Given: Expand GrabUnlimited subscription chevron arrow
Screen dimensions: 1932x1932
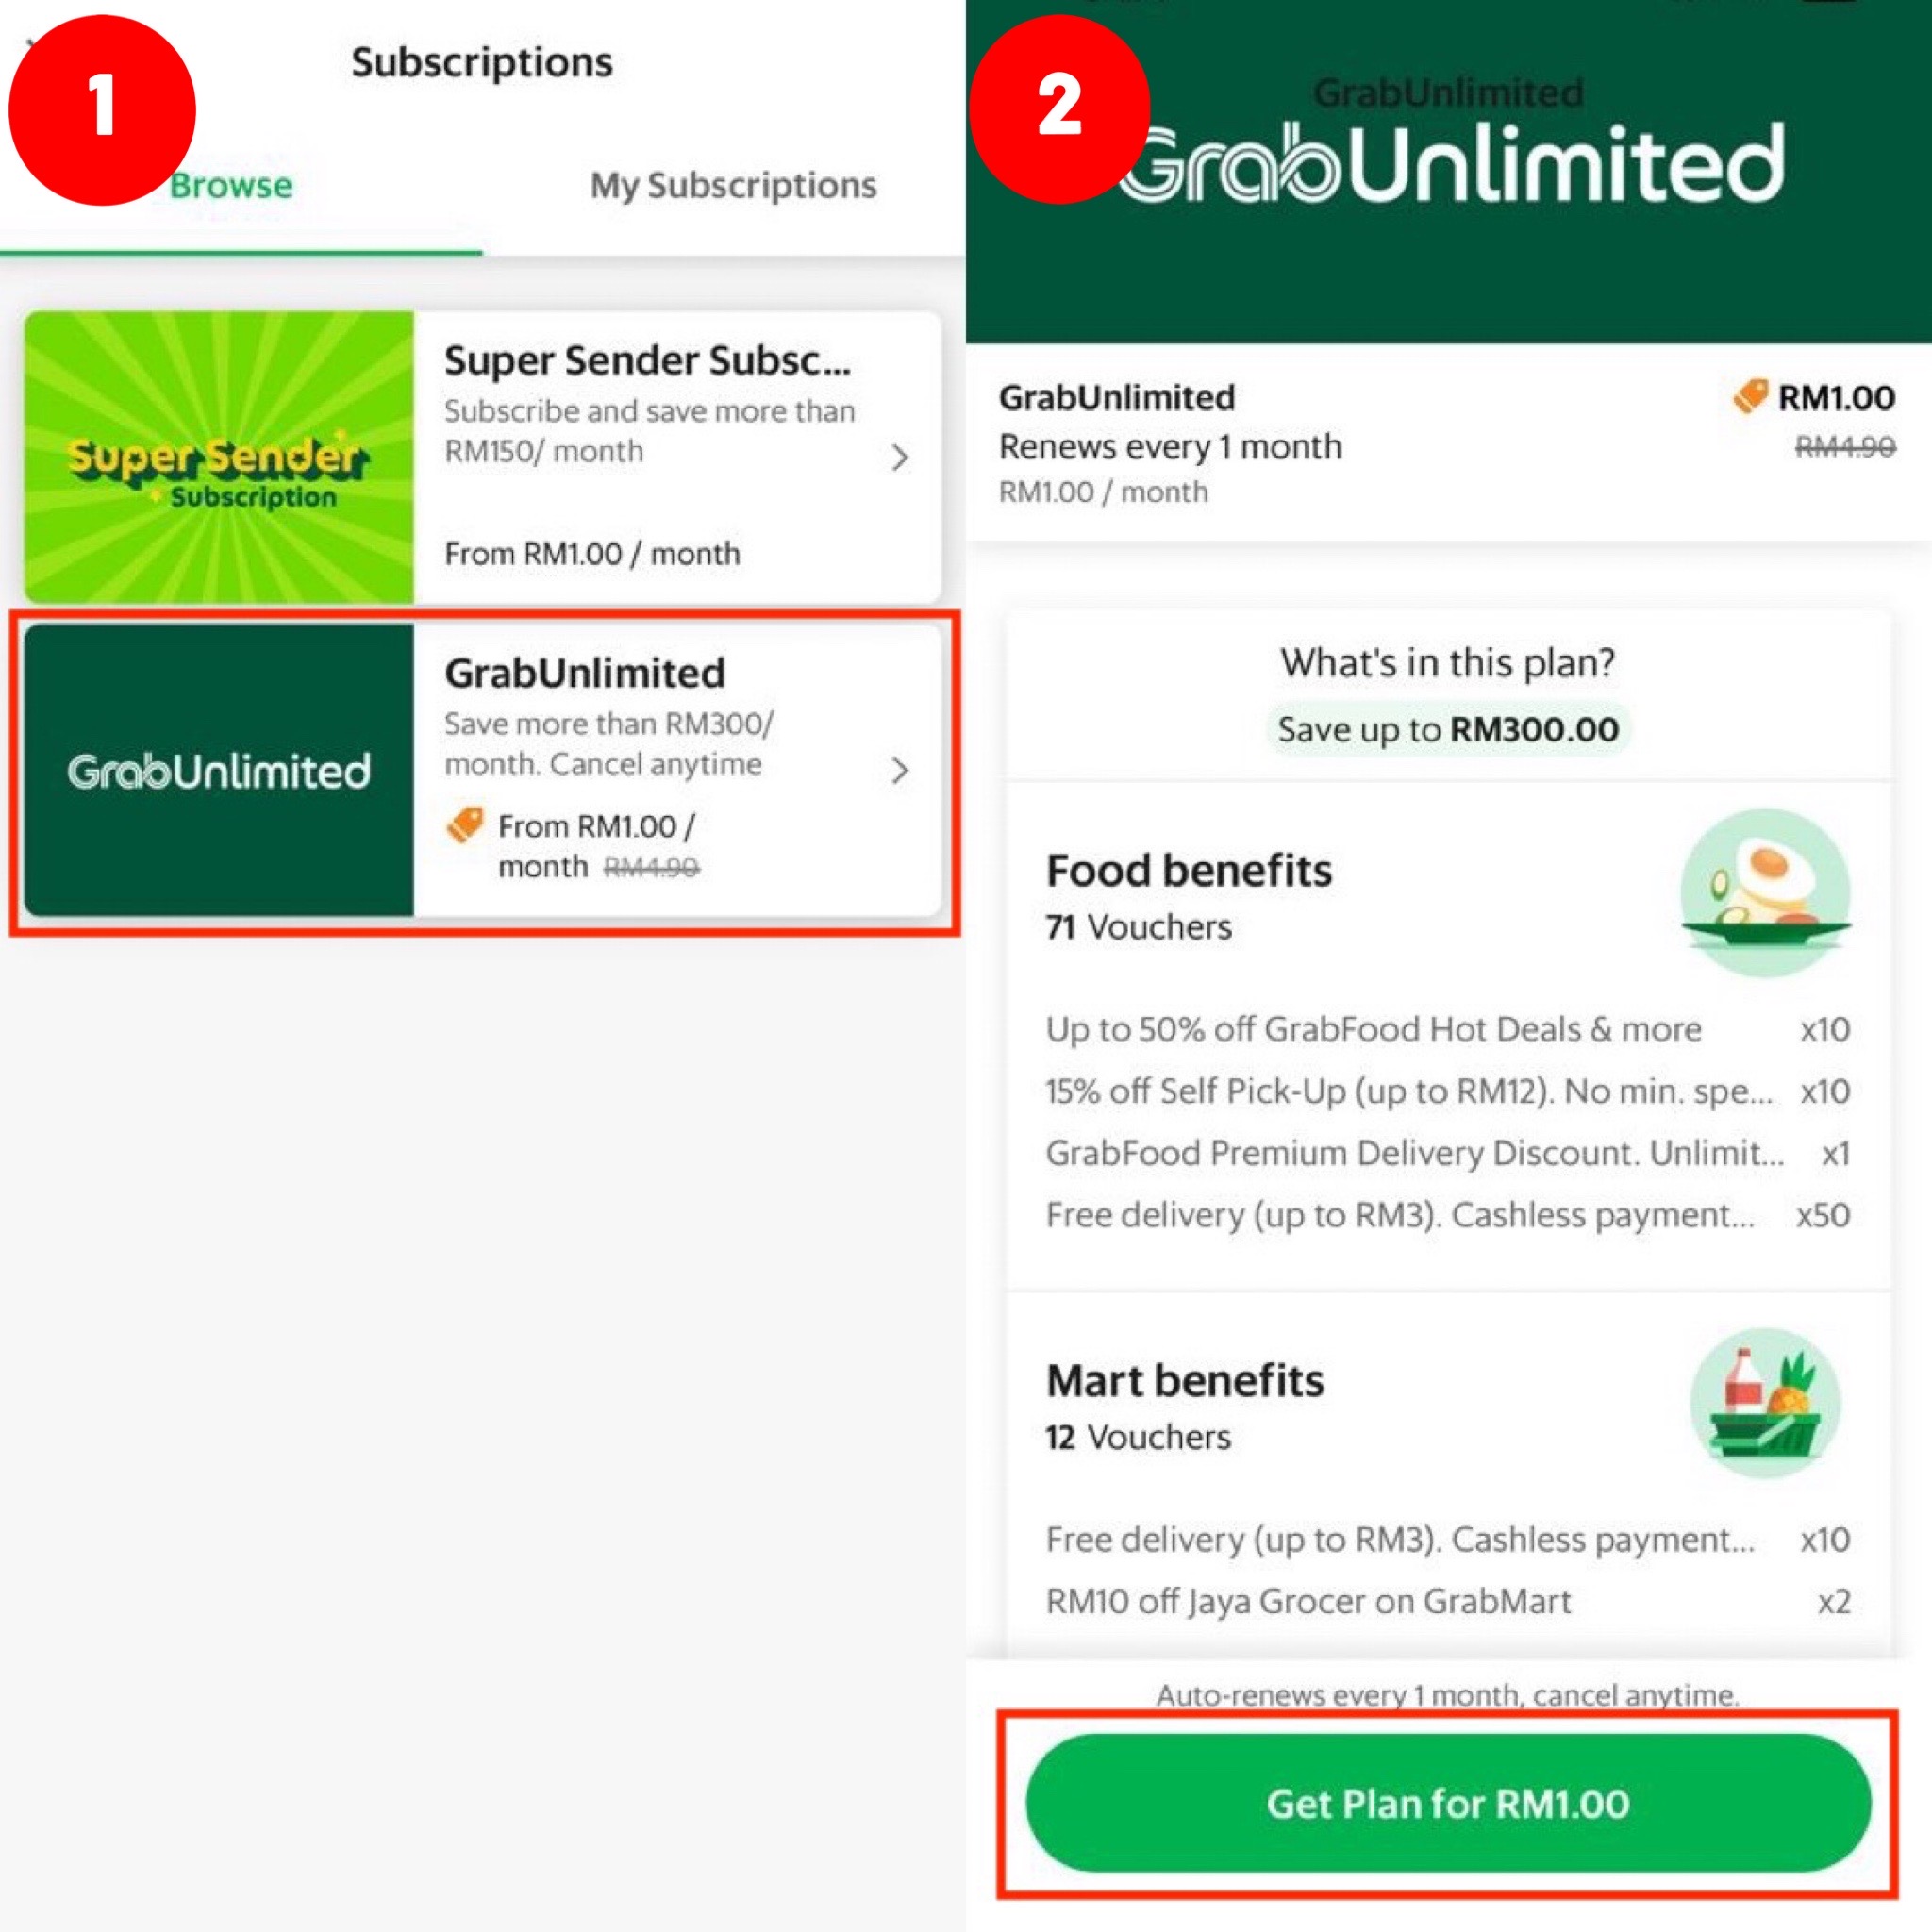Looking at the screenshot, I should click(x=899, y=770).
